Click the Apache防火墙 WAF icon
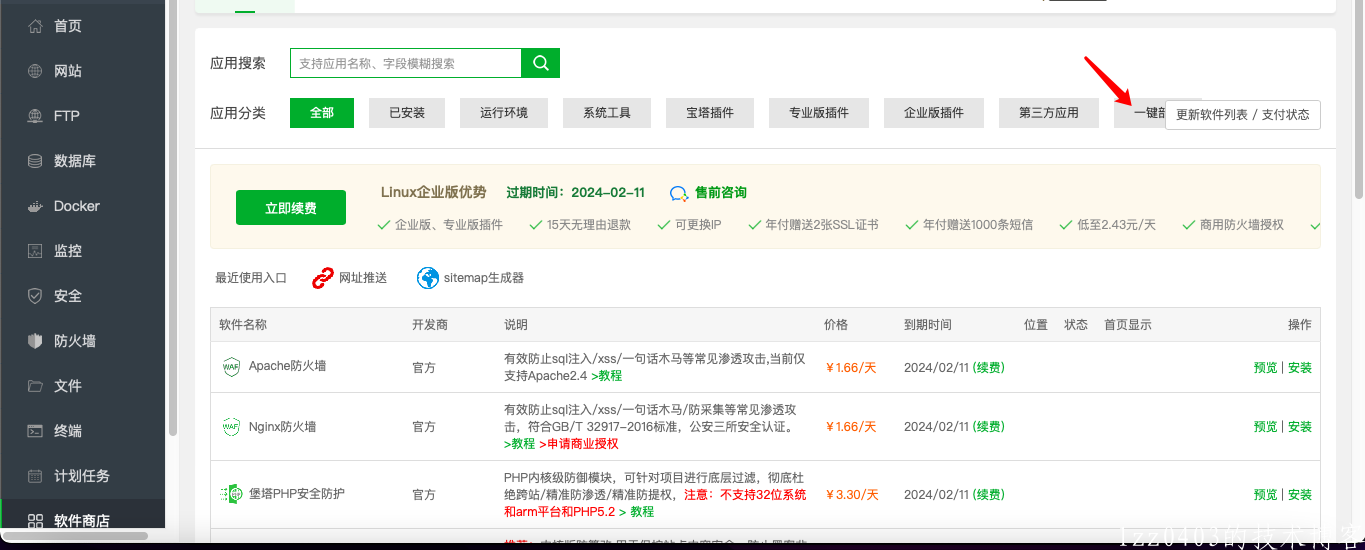1365x550 pixels. point(231,367)
